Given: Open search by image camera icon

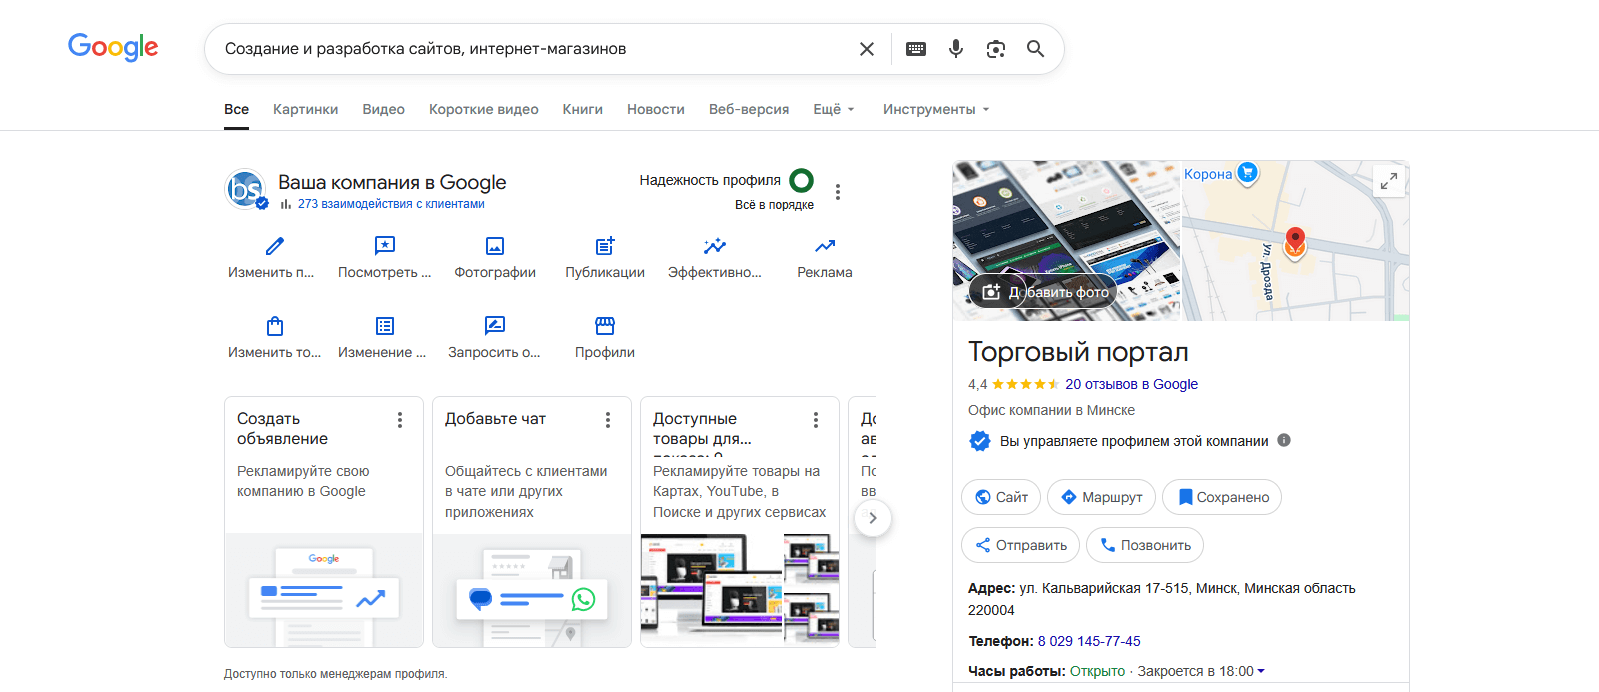Looking at the screenshot, I should 996,49.
